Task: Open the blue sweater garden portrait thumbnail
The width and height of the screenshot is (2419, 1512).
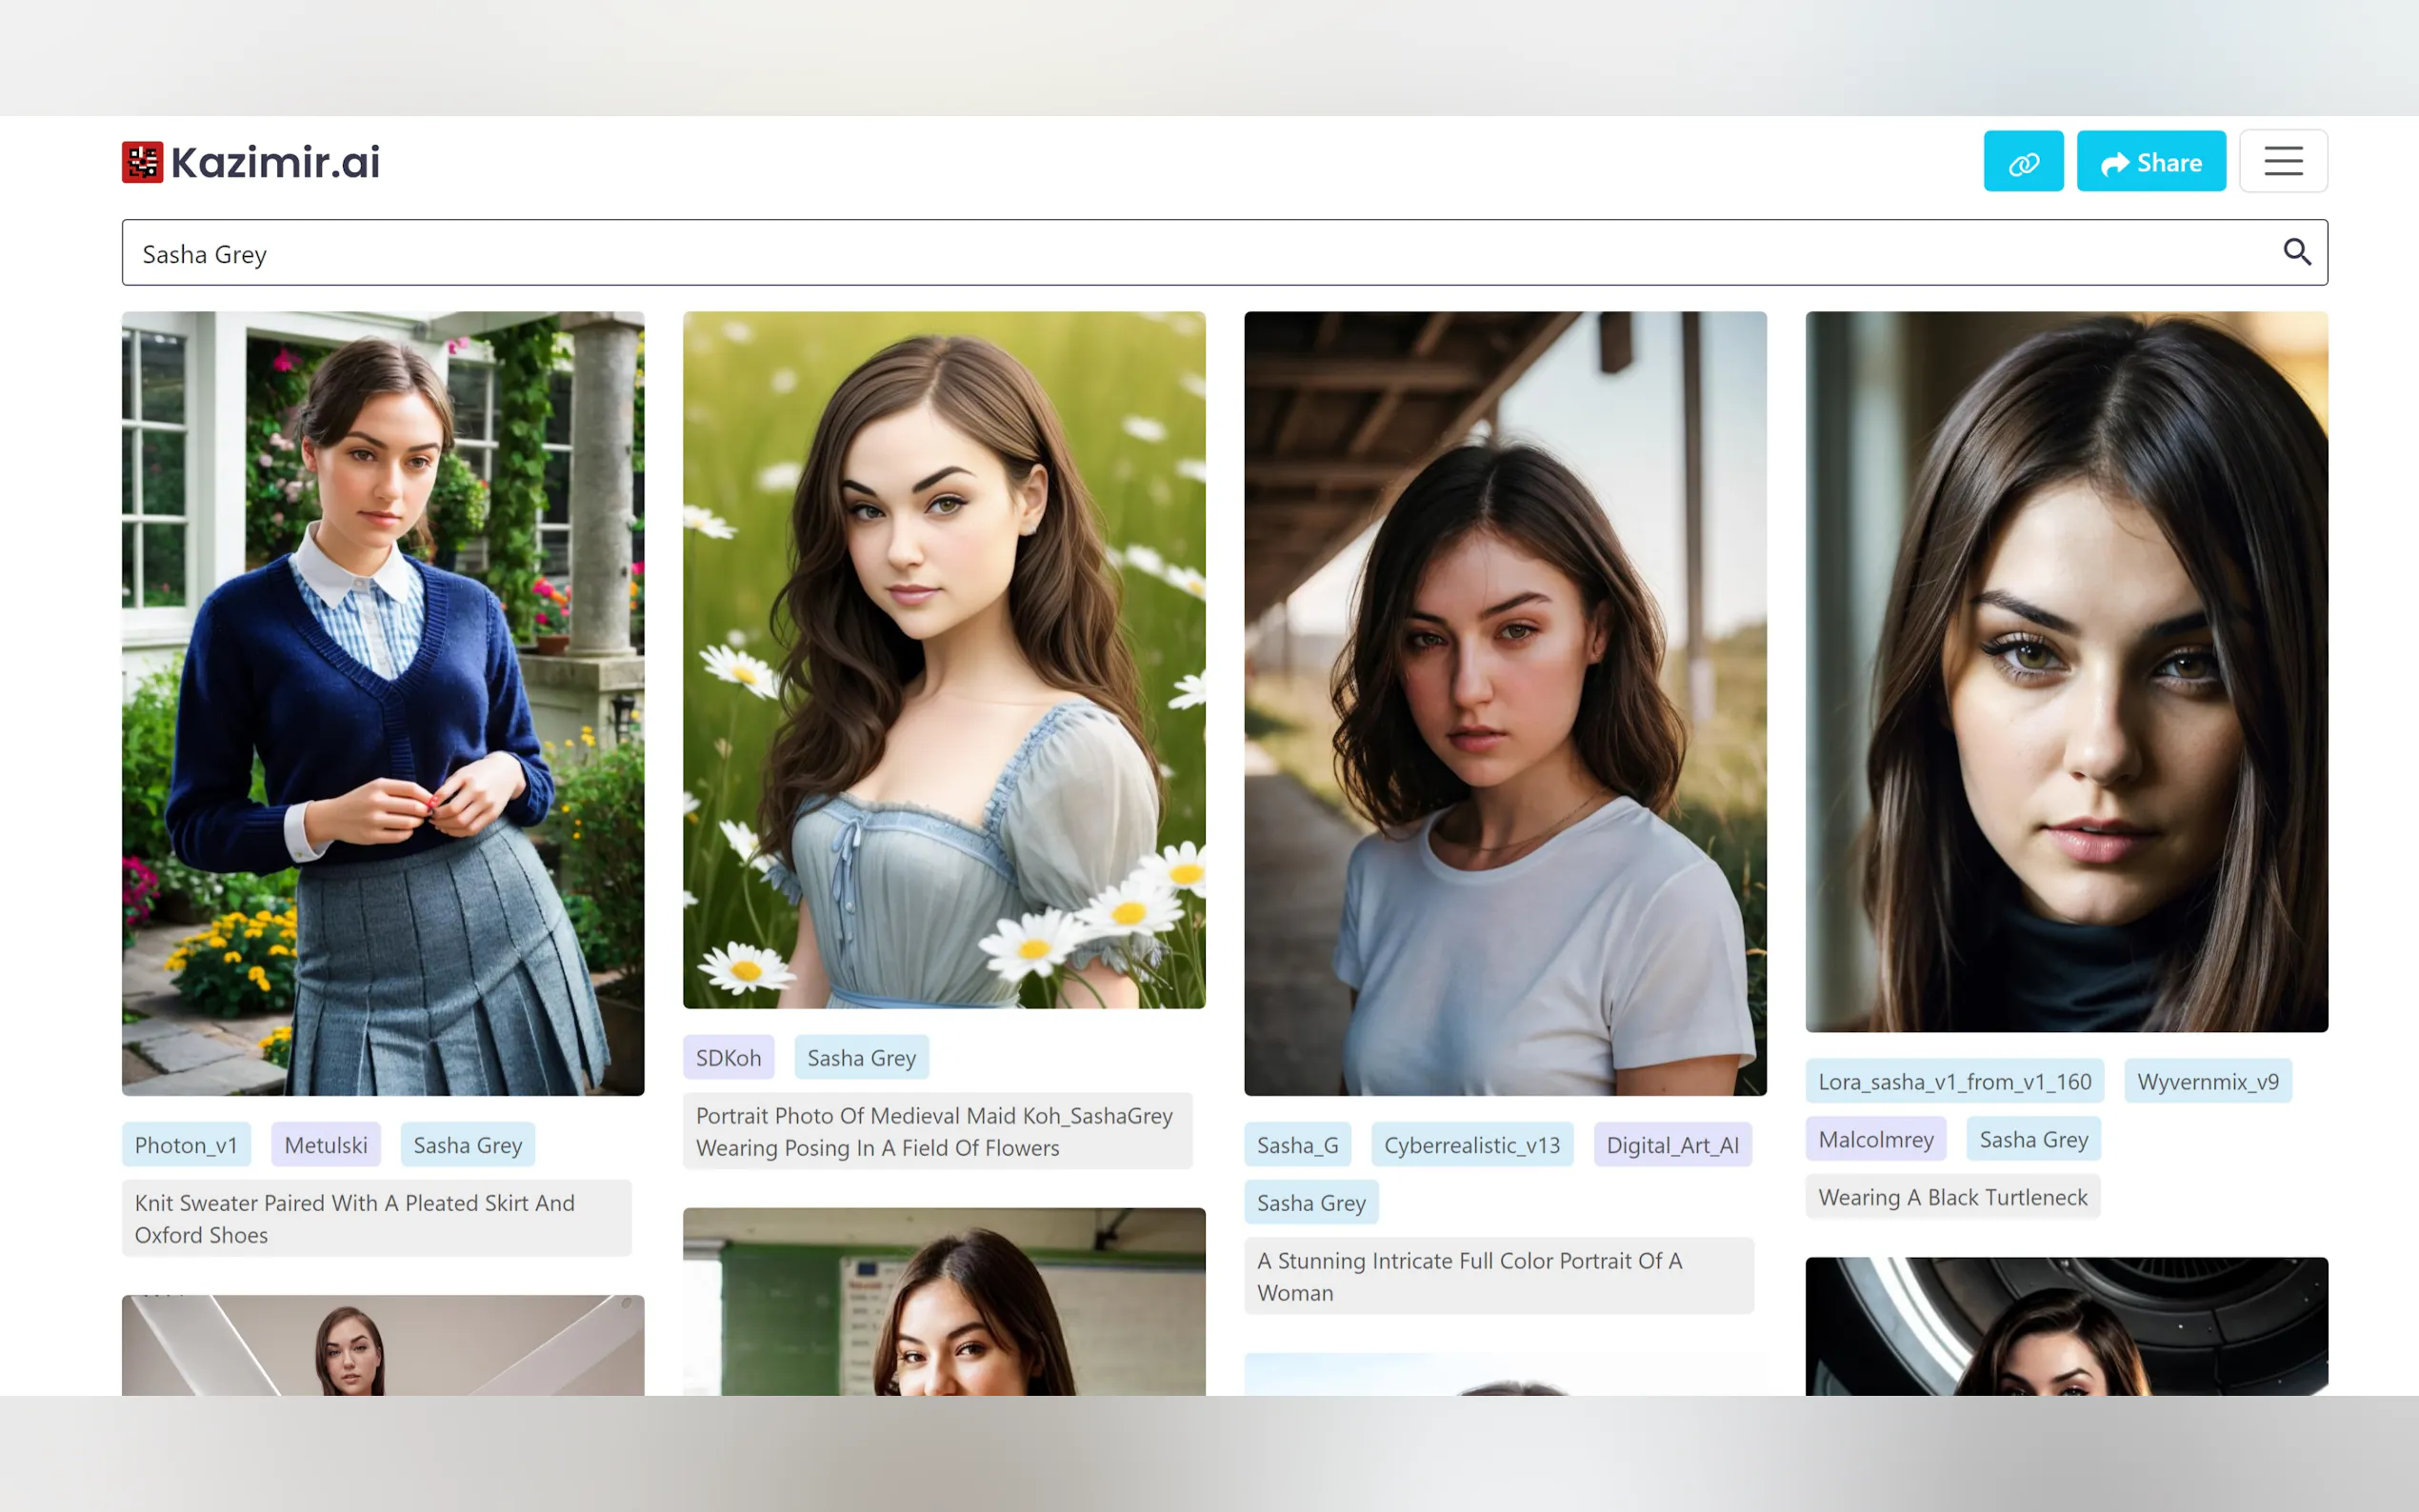Action: (383, 703)
